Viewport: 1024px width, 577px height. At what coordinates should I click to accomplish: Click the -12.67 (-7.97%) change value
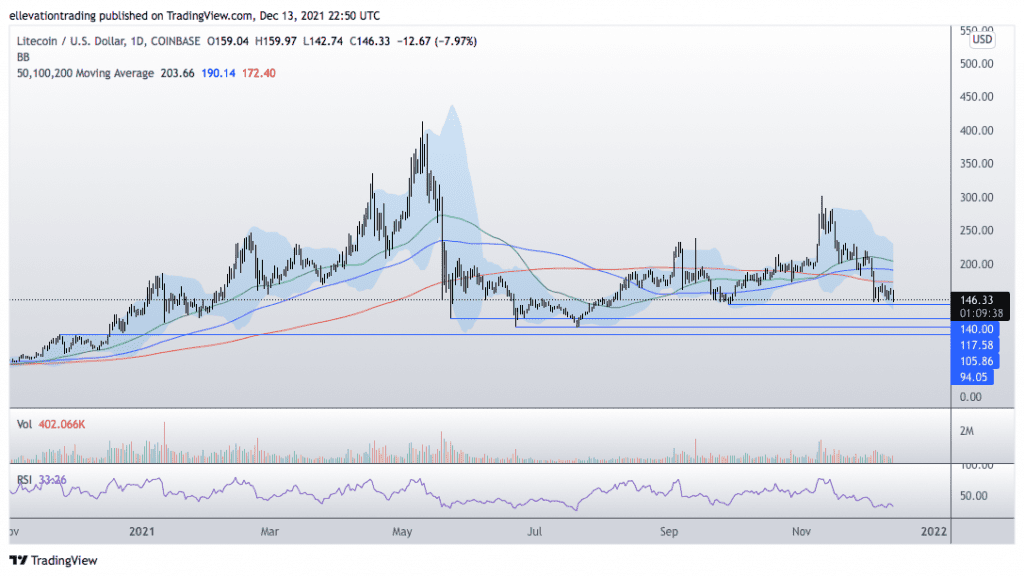437,41
